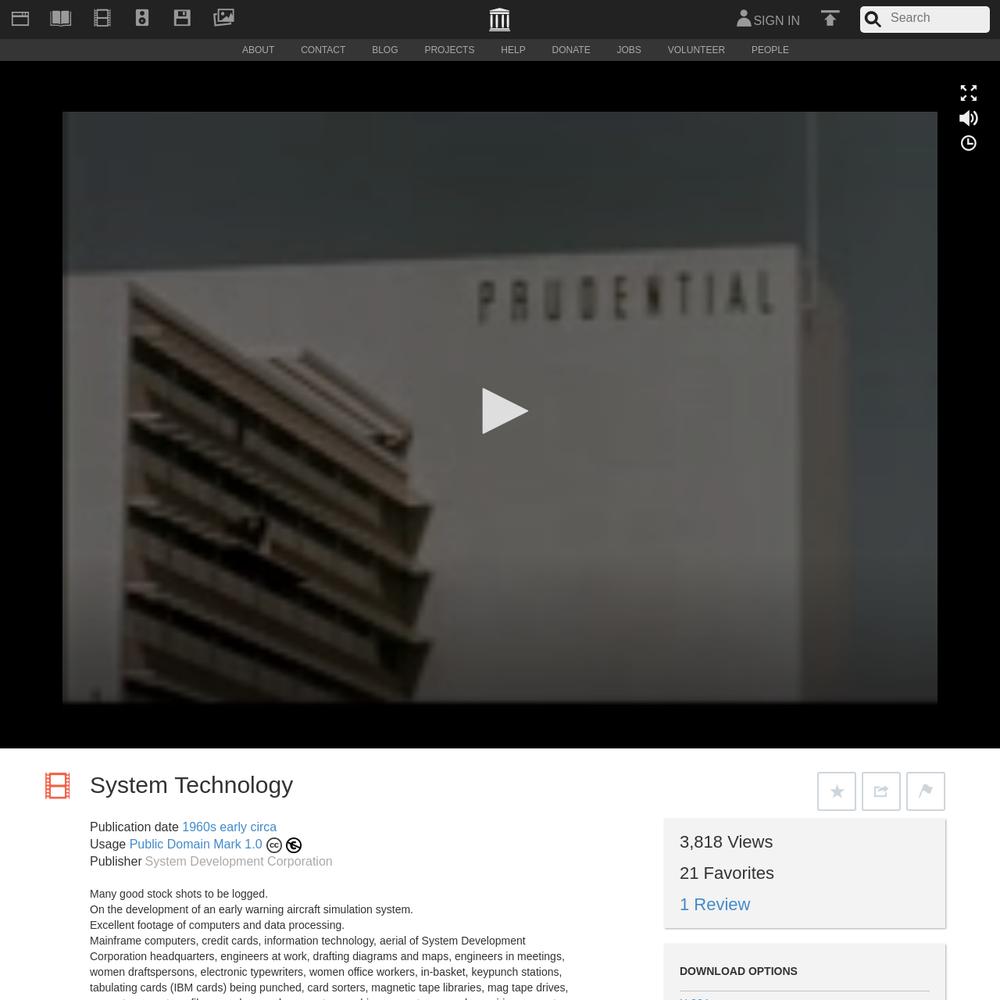1000x1000 pixels.
Task: Toggle the player volume icon
Action: click(968, 118)
